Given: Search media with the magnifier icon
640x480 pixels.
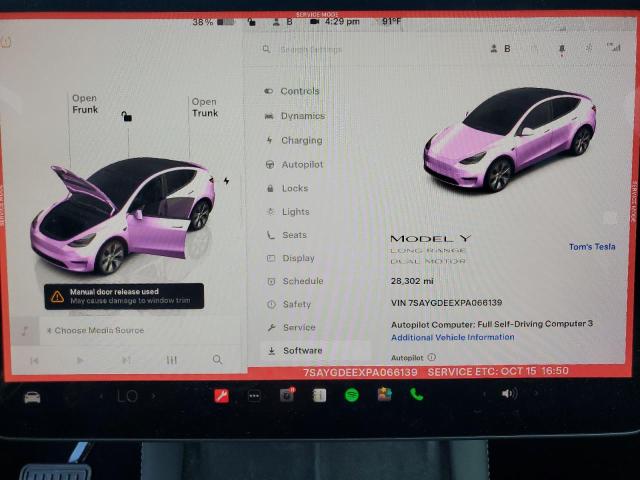Looking at the screenshot, I should (x=217, y=360).
